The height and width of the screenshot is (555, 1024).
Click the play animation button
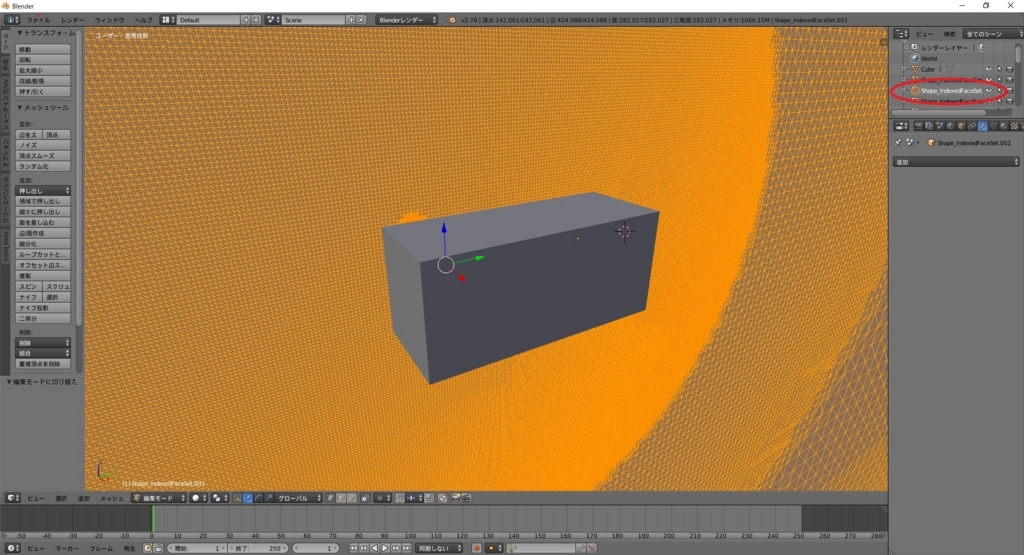(385, 548)
